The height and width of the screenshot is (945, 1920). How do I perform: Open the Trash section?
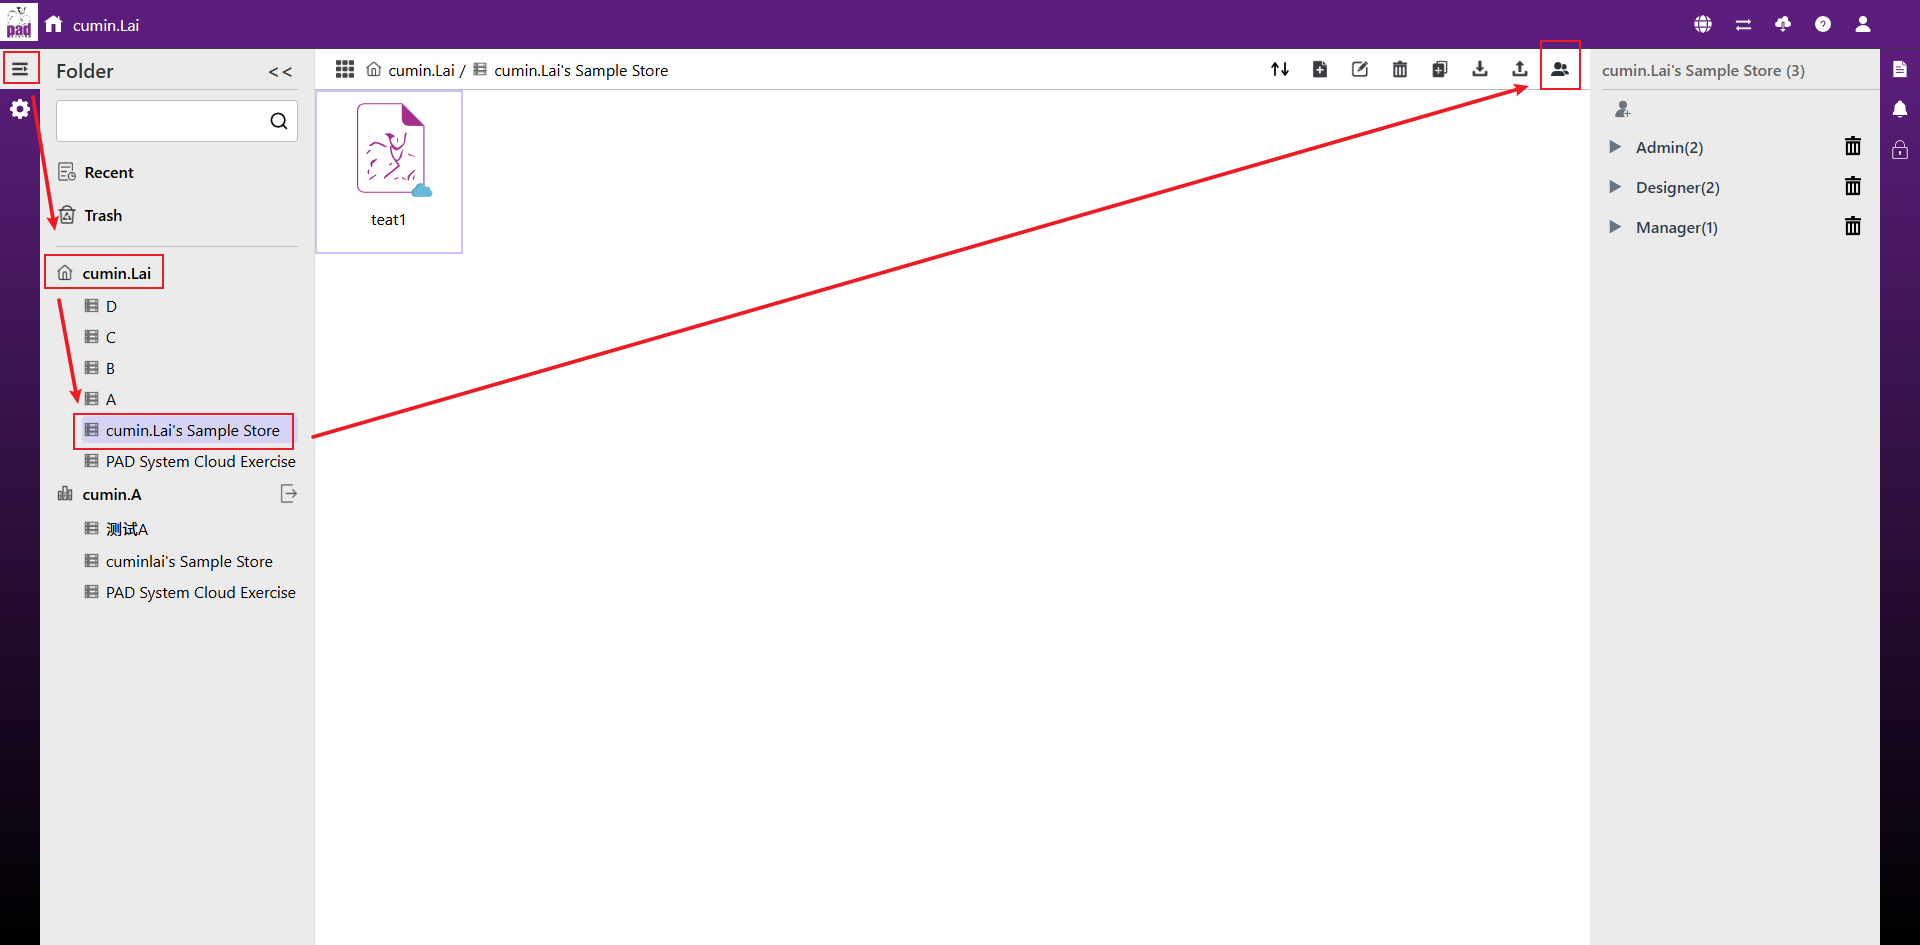pyautogui.click(x=102, y=216)
